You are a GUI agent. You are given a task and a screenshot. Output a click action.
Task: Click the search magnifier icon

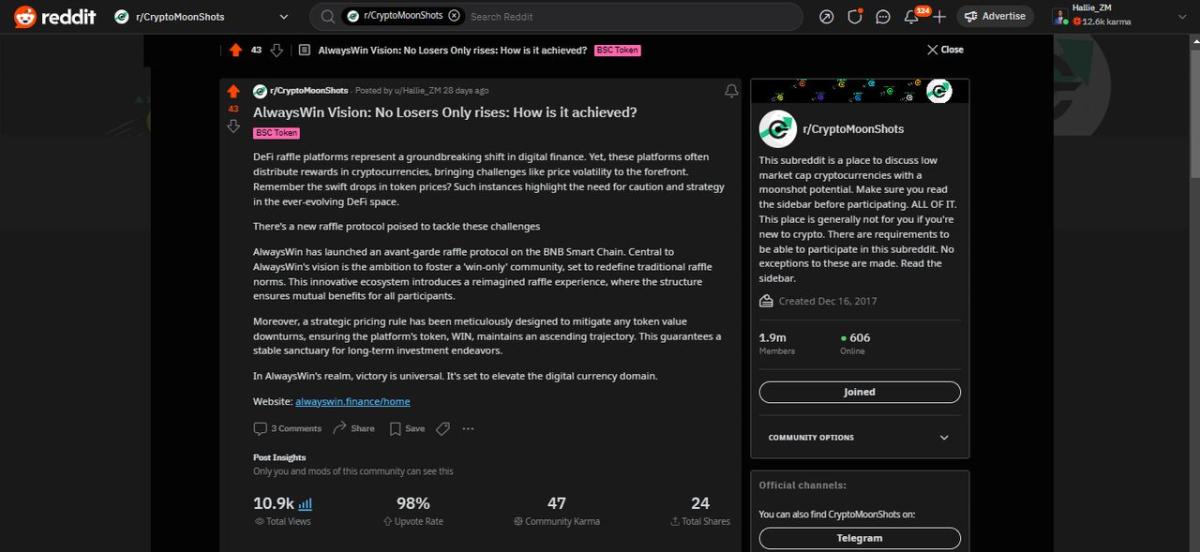click(x=327, y=16)
